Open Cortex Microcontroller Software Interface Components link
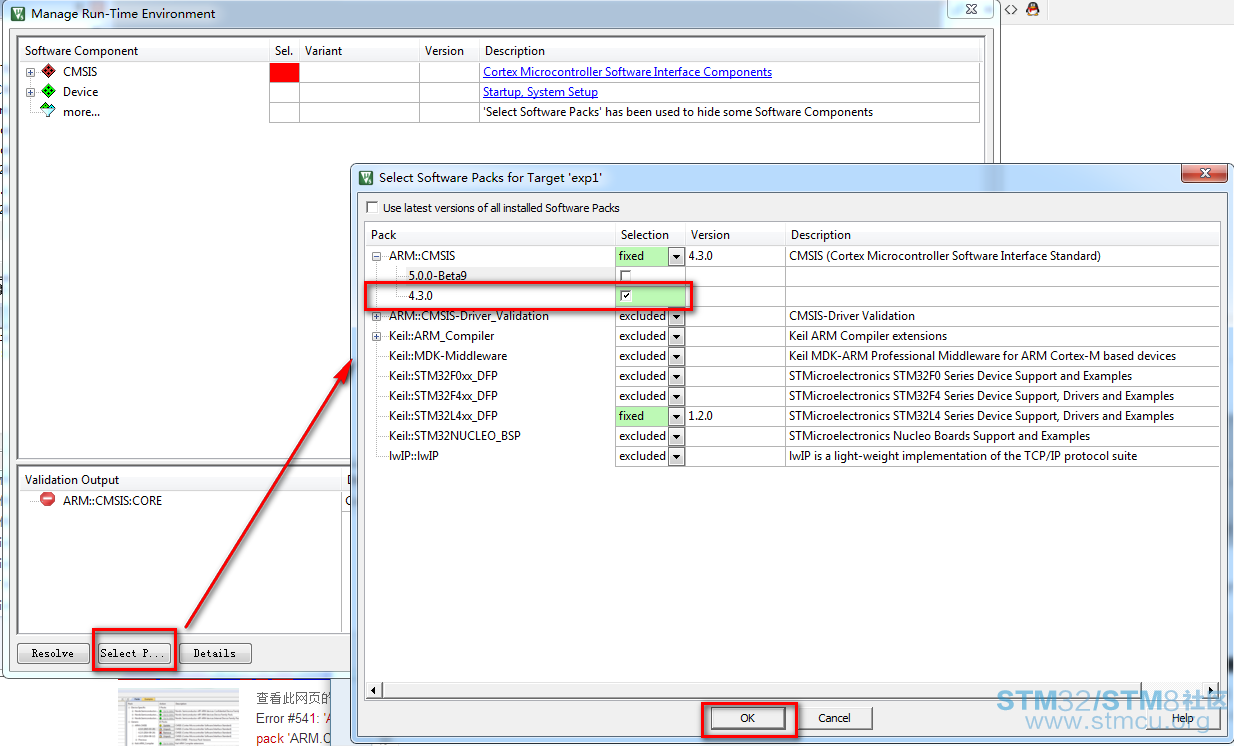 [627, 72]
